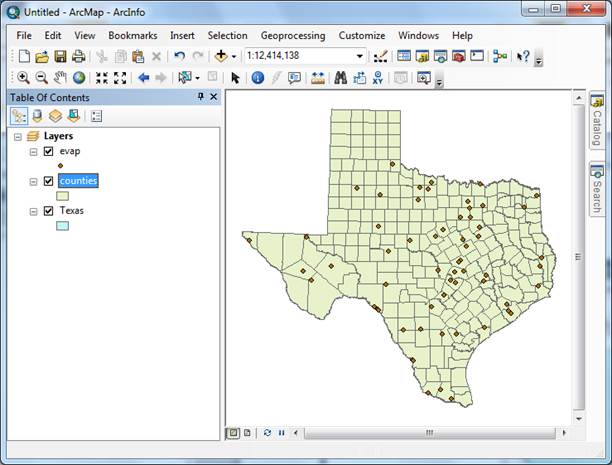This screenshot has height=465, width=612.
Task: Select the Select Elements arrow tool
Action: click(x=235, y=78)
